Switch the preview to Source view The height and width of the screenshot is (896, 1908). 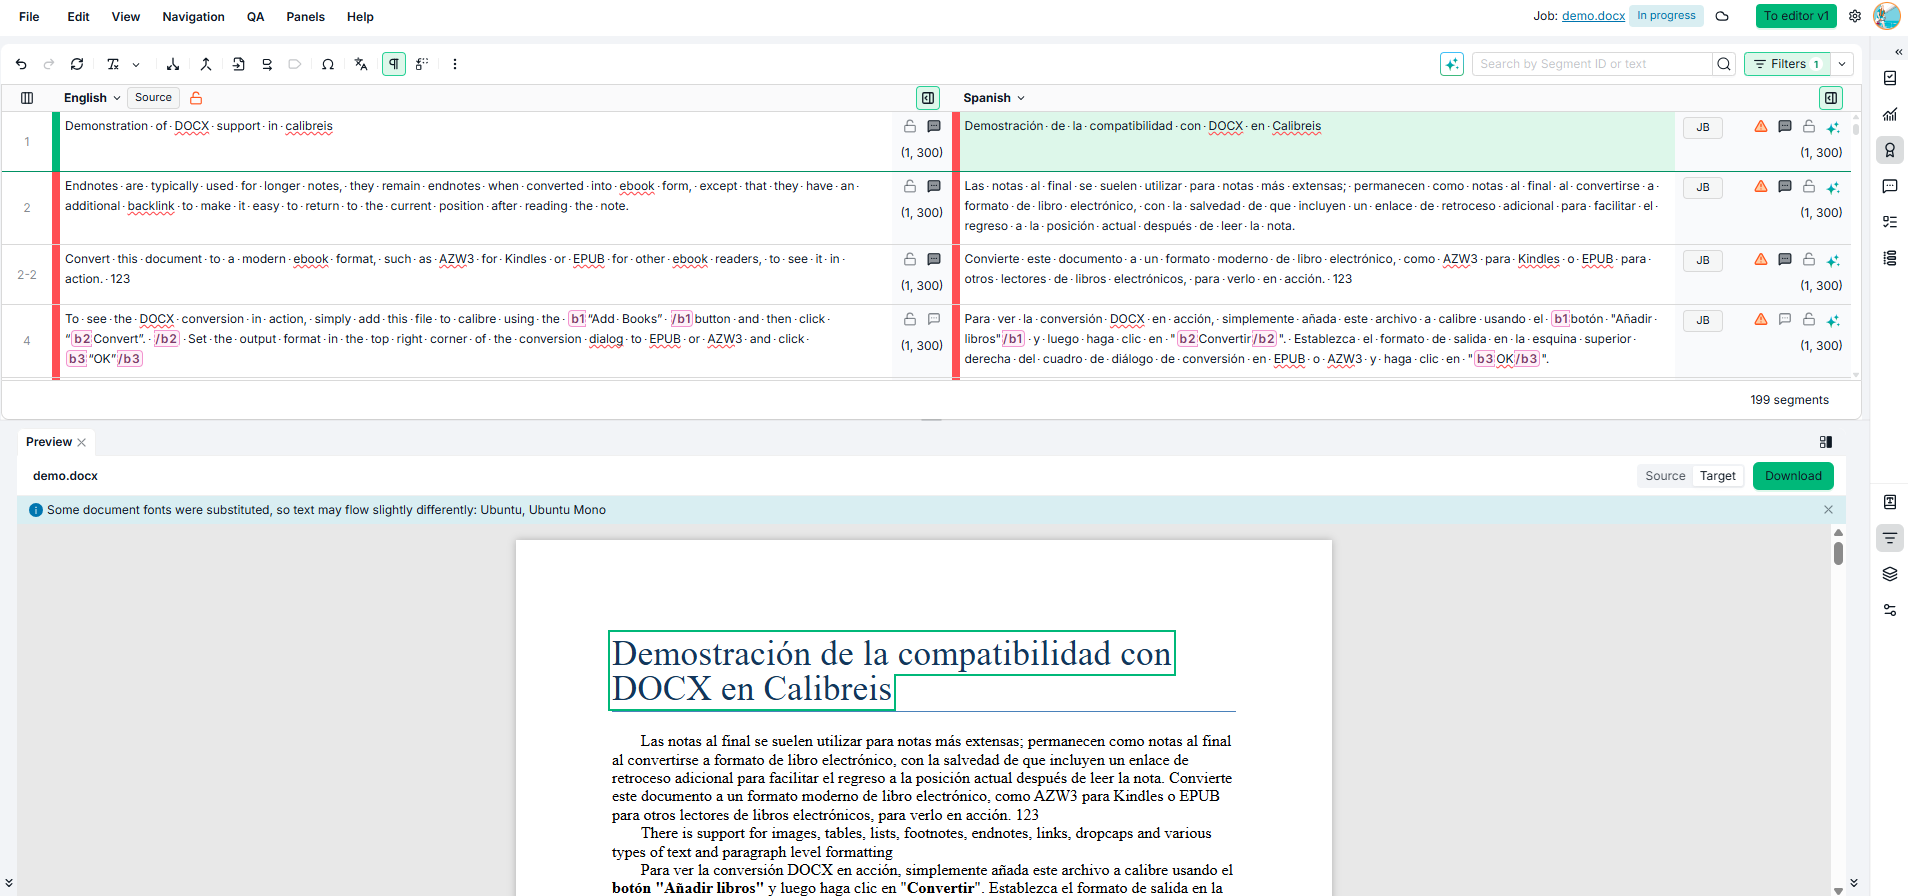[1665, 476]
